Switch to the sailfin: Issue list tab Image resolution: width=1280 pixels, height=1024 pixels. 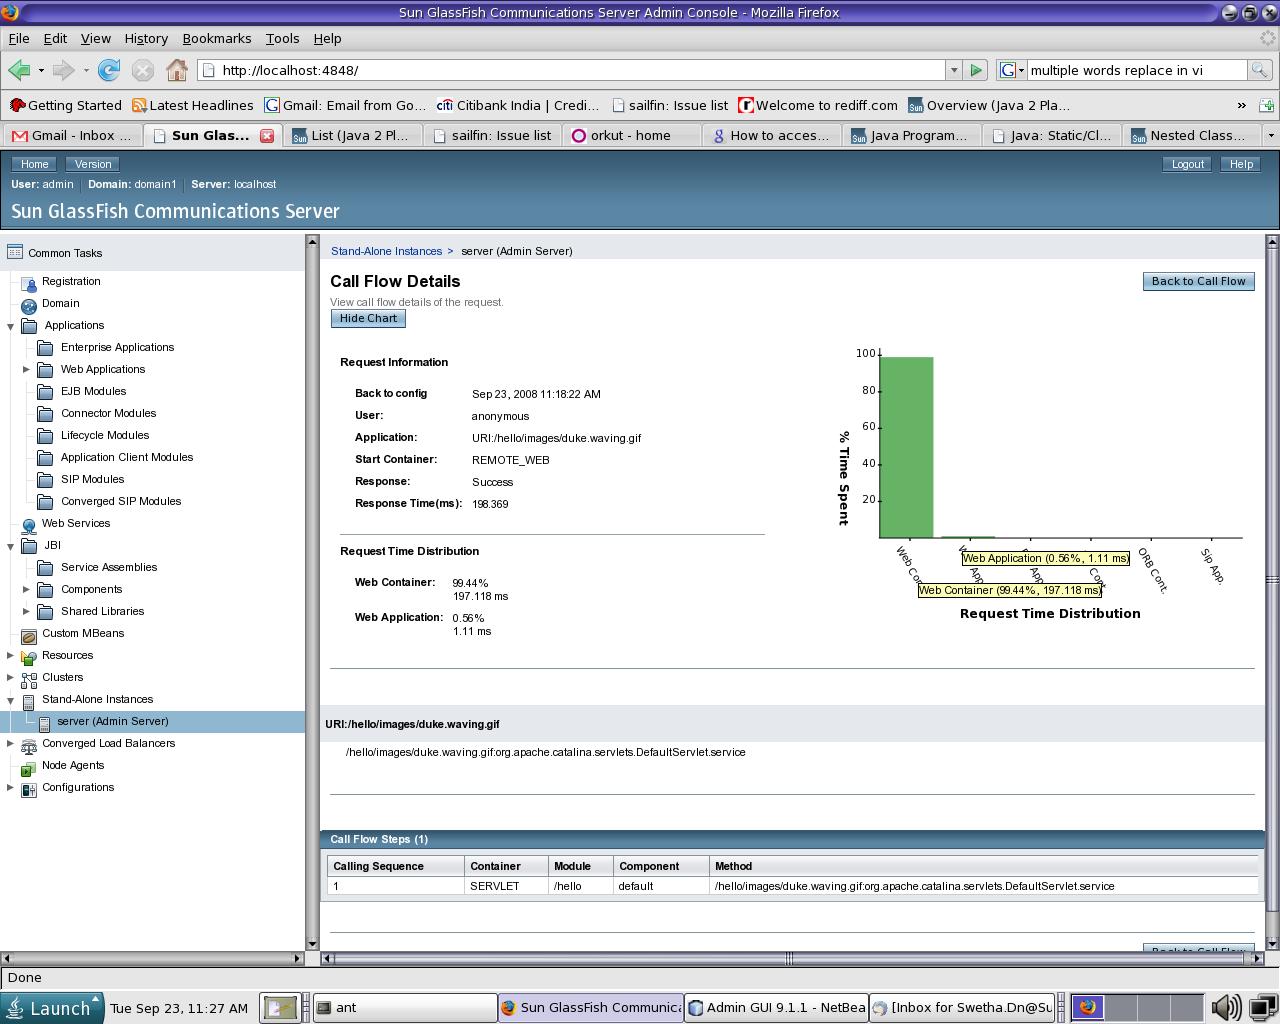[x=492, y=135]
